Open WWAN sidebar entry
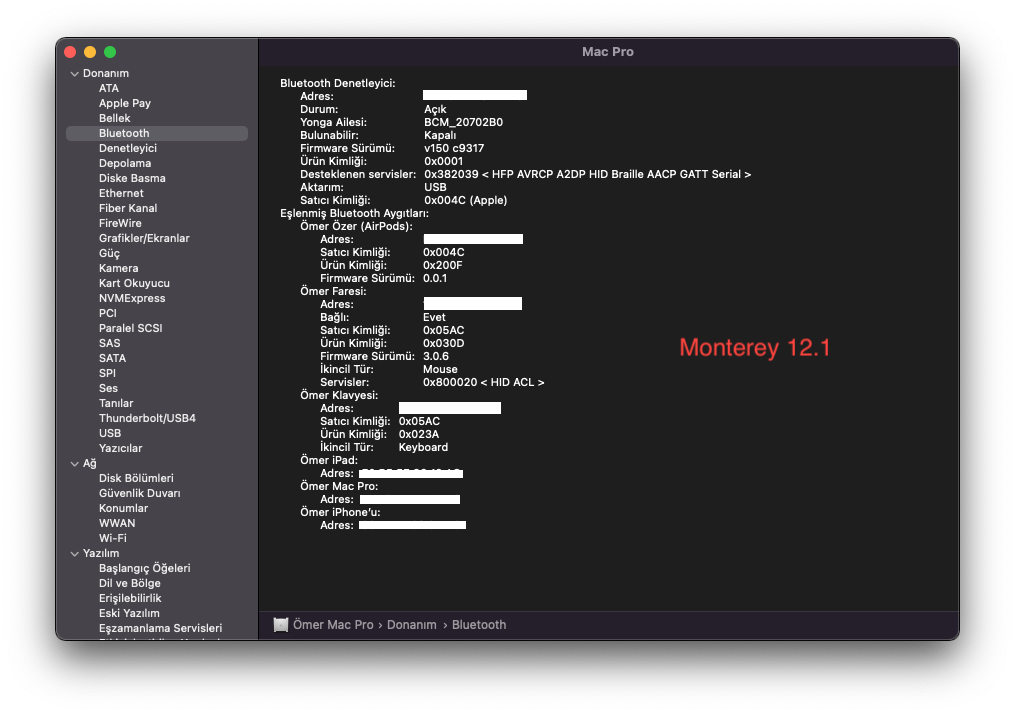The width and height of the screenshot is (1015, 714). click(117, 523)
